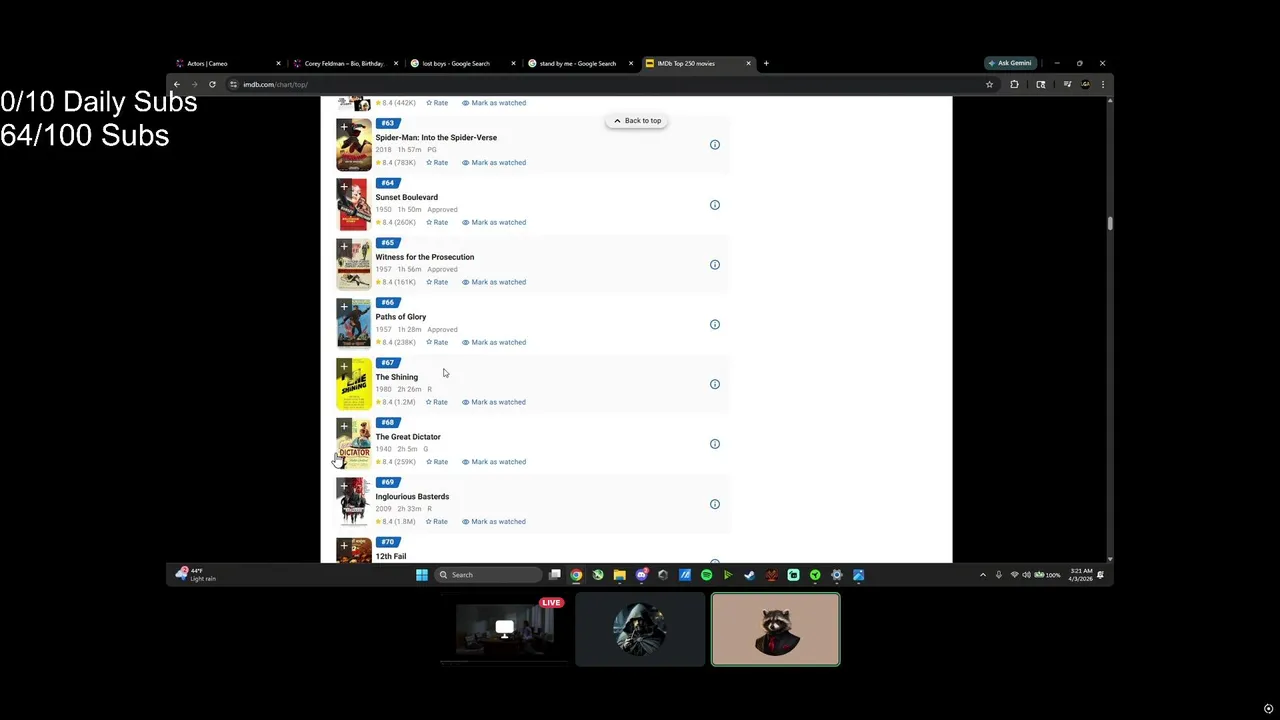Click the Windows taskbar Search box
Viewport: 1280px width, 720px height.
click(488, 575)
